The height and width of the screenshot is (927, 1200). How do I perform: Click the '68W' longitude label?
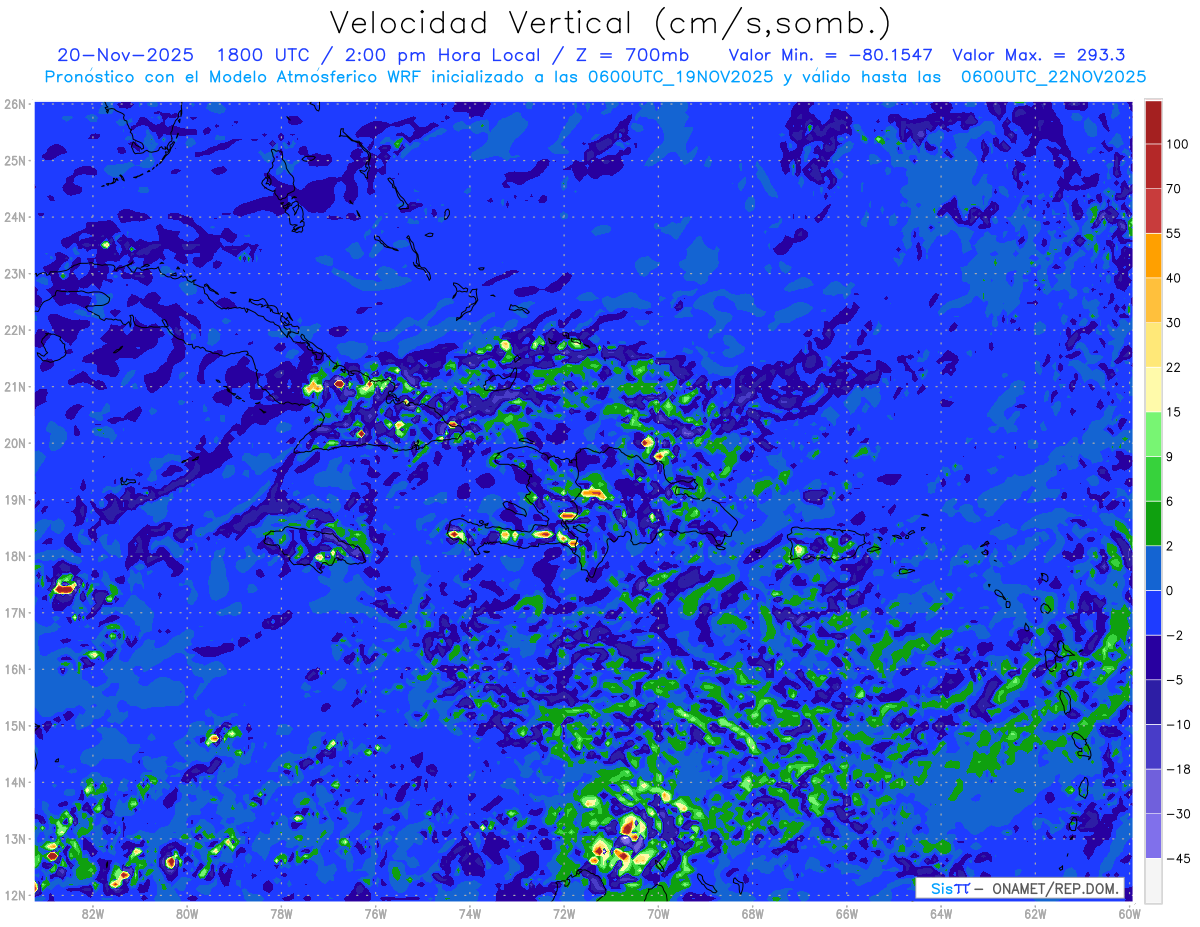pos(752,913)
